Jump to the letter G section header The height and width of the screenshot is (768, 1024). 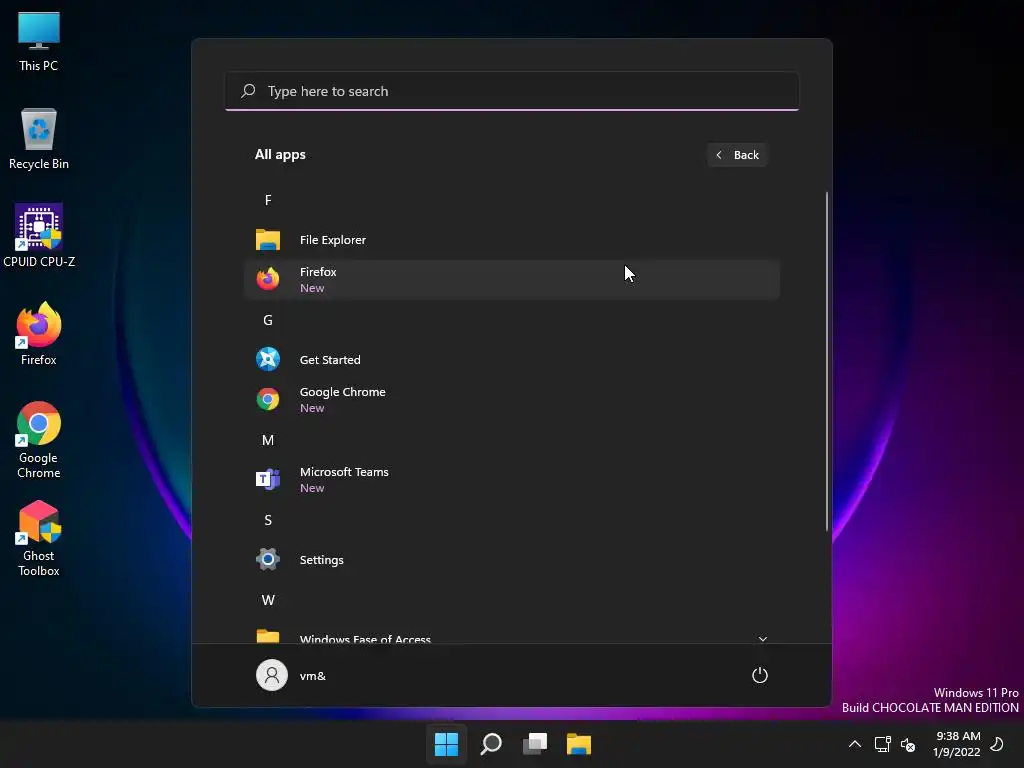pyautogui.click(x=268, y=320)
